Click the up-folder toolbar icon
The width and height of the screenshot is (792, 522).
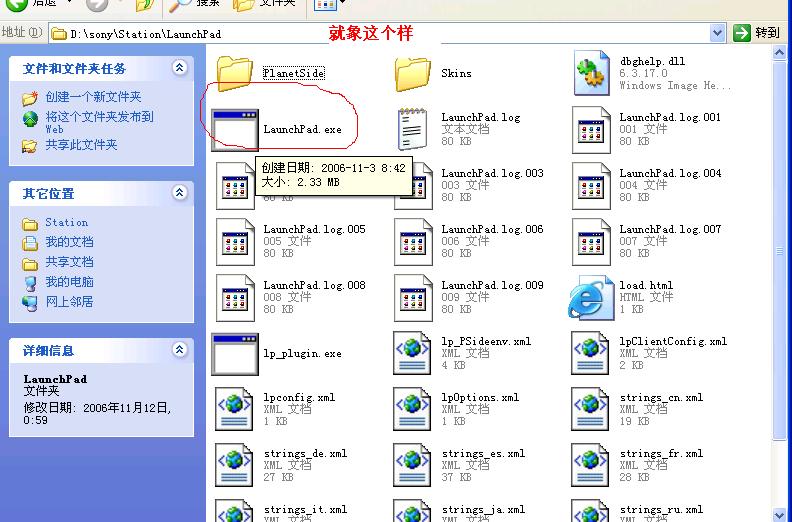click(146, 5)
